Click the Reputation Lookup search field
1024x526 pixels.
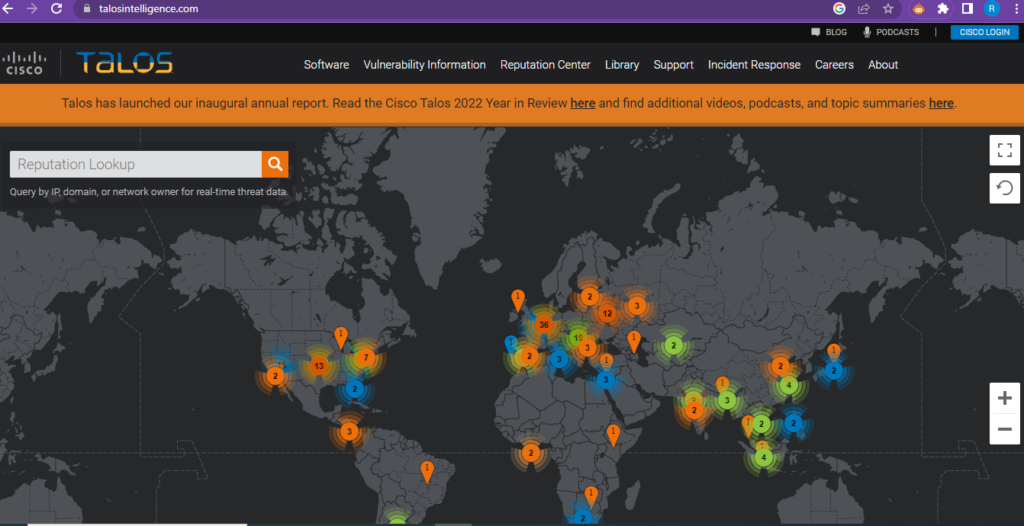point(136,164)
